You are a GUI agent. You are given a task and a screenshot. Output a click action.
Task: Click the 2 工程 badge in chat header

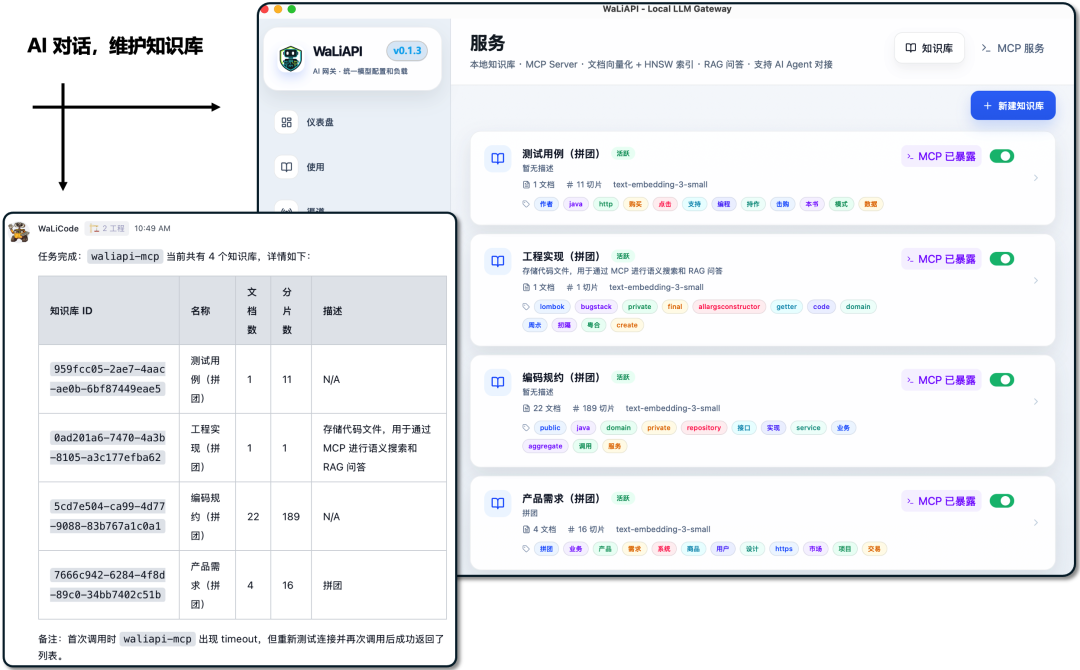tap(107, 228)
